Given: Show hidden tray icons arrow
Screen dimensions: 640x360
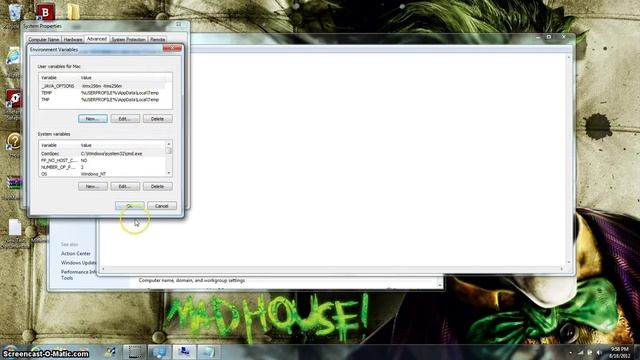Looking at the screenshot, I should coord(571,353).
